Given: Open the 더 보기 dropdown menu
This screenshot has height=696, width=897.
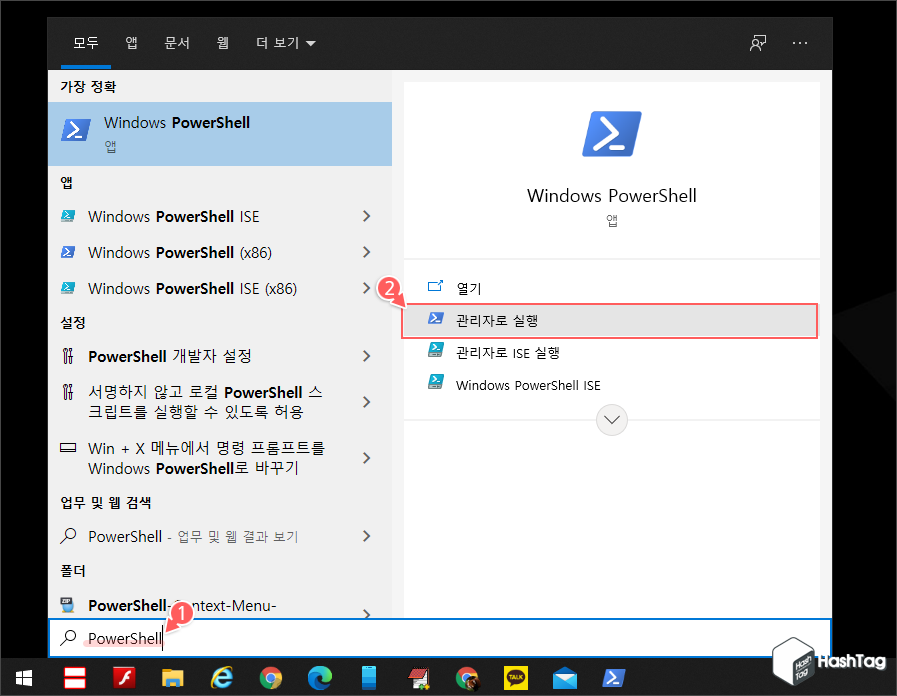Looking at the screenshot, I should 283,43.
